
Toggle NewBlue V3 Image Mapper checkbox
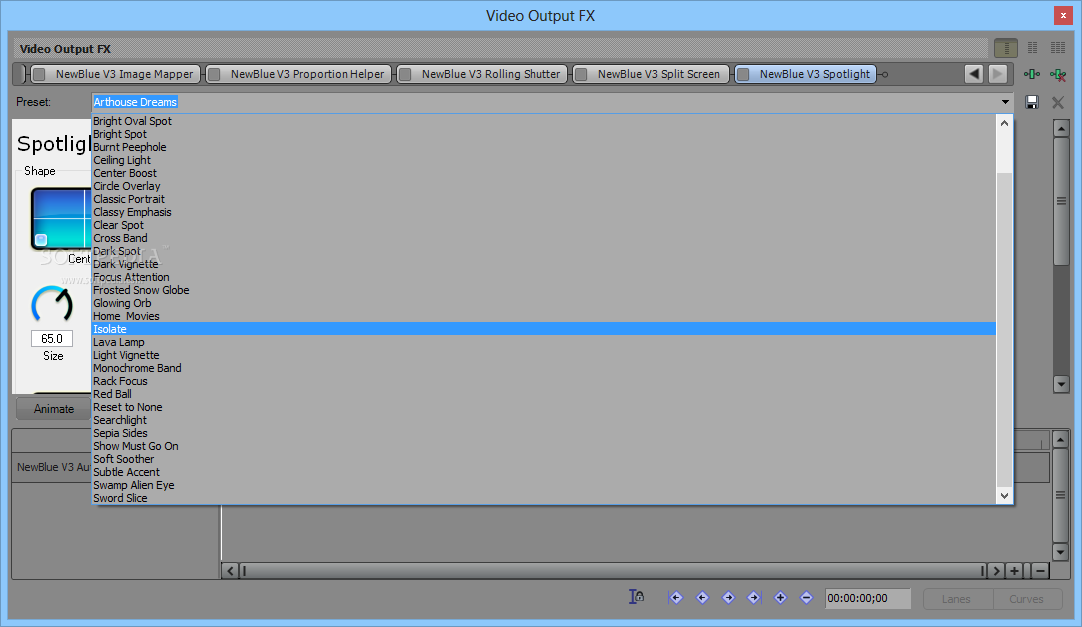click(39, 74)
